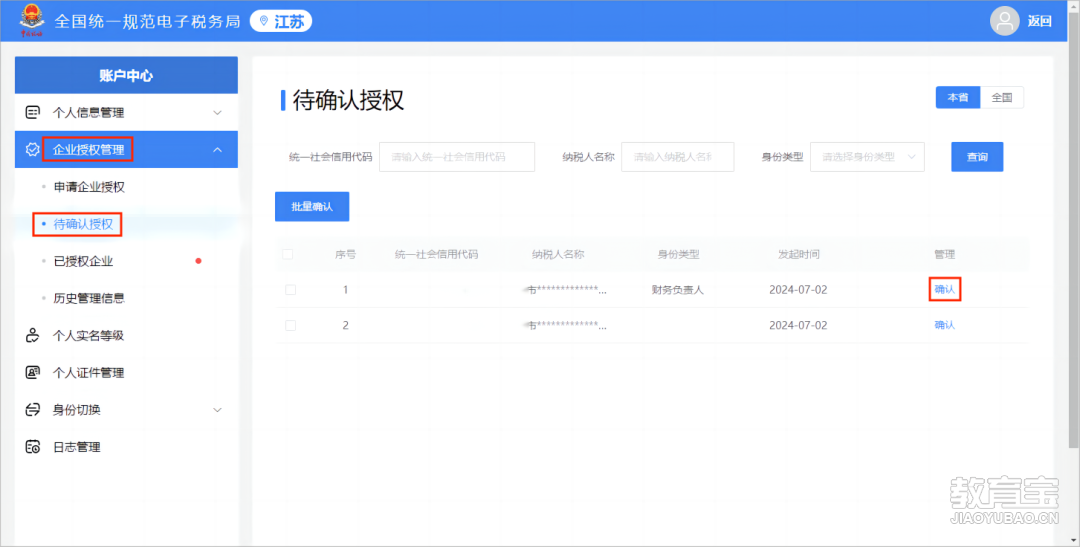The width and height of the screenshot is (1080, 547).
Task: Click the 返回 link at top right
Action: [x=1040, y=21]
